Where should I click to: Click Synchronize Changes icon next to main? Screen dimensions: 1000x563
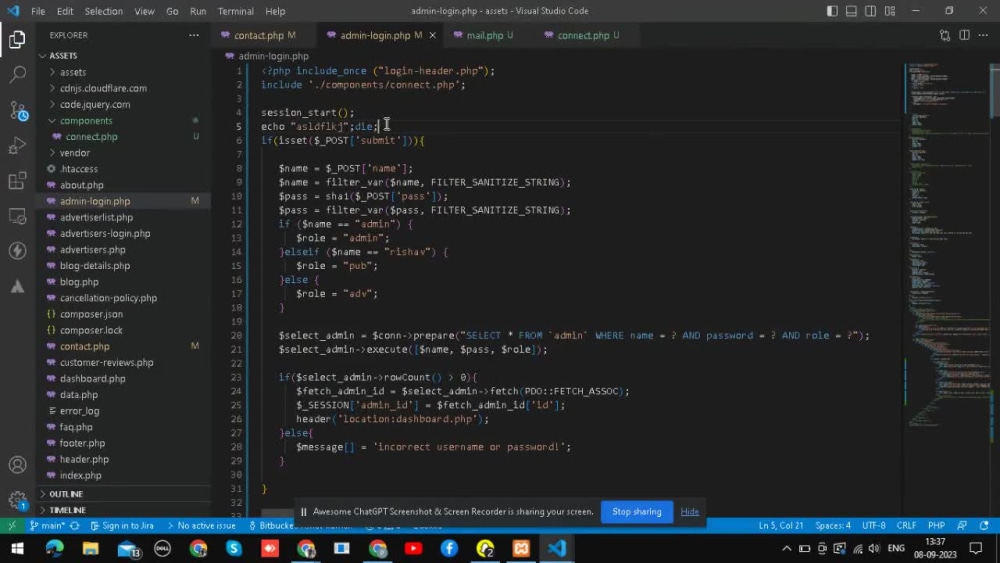pyautogui.click(x=75, y=526)
